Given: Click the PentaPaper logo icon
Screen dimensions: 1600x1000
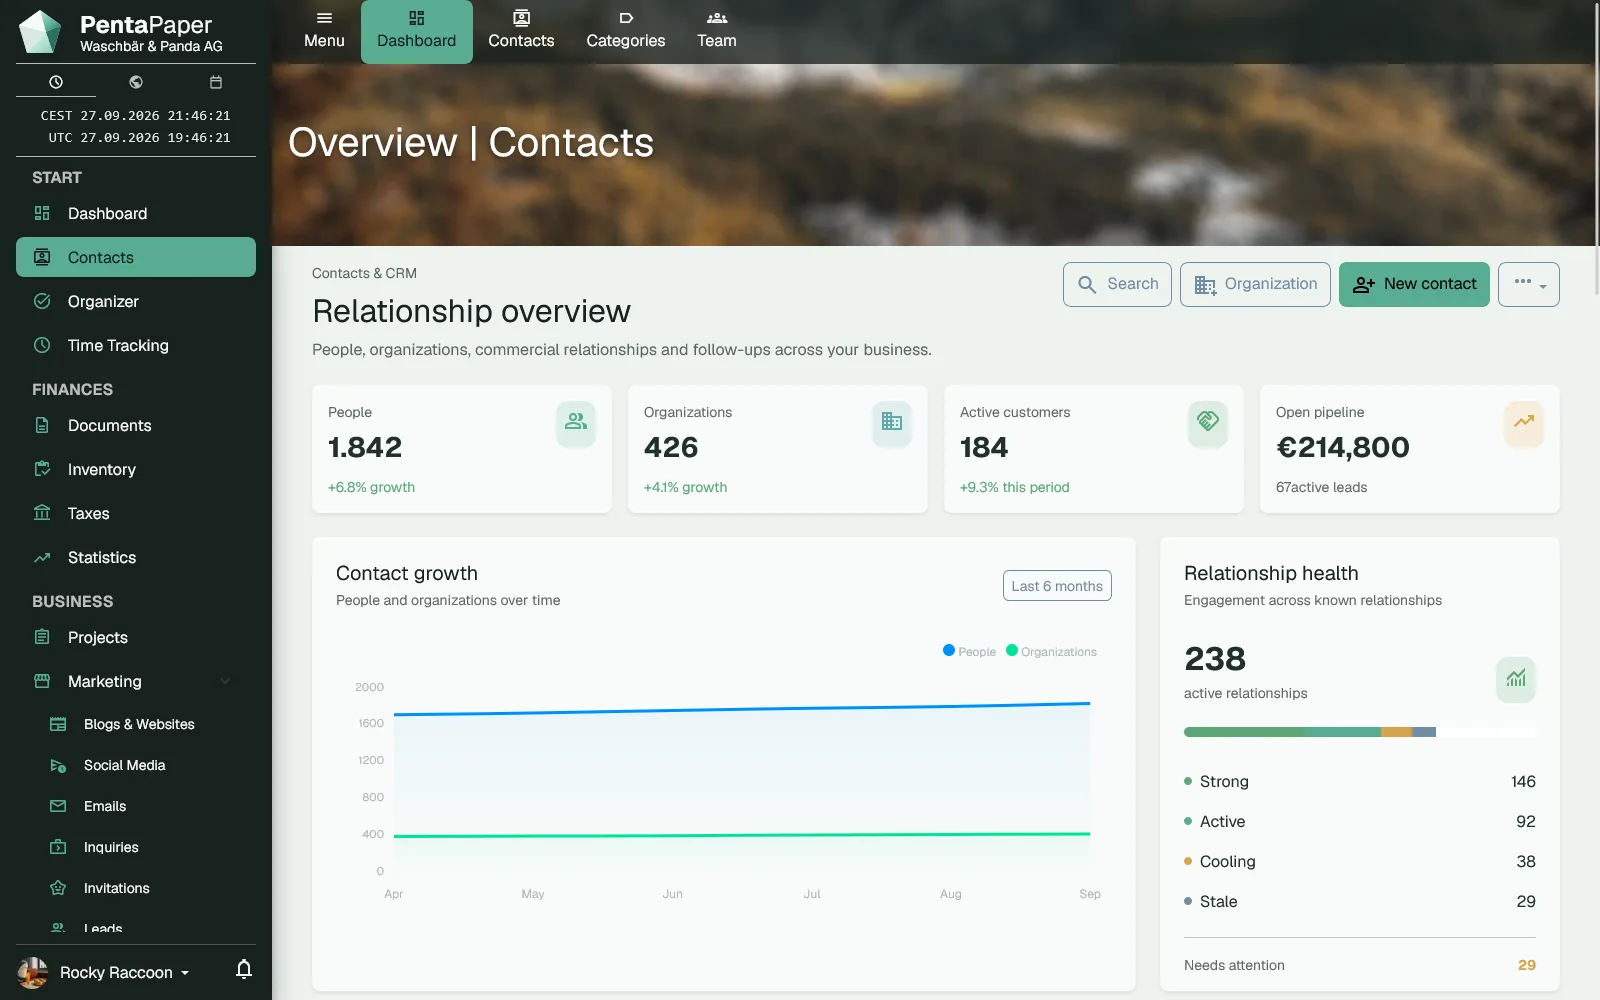Looking at the screenshot, I should [x=40, y=32].
